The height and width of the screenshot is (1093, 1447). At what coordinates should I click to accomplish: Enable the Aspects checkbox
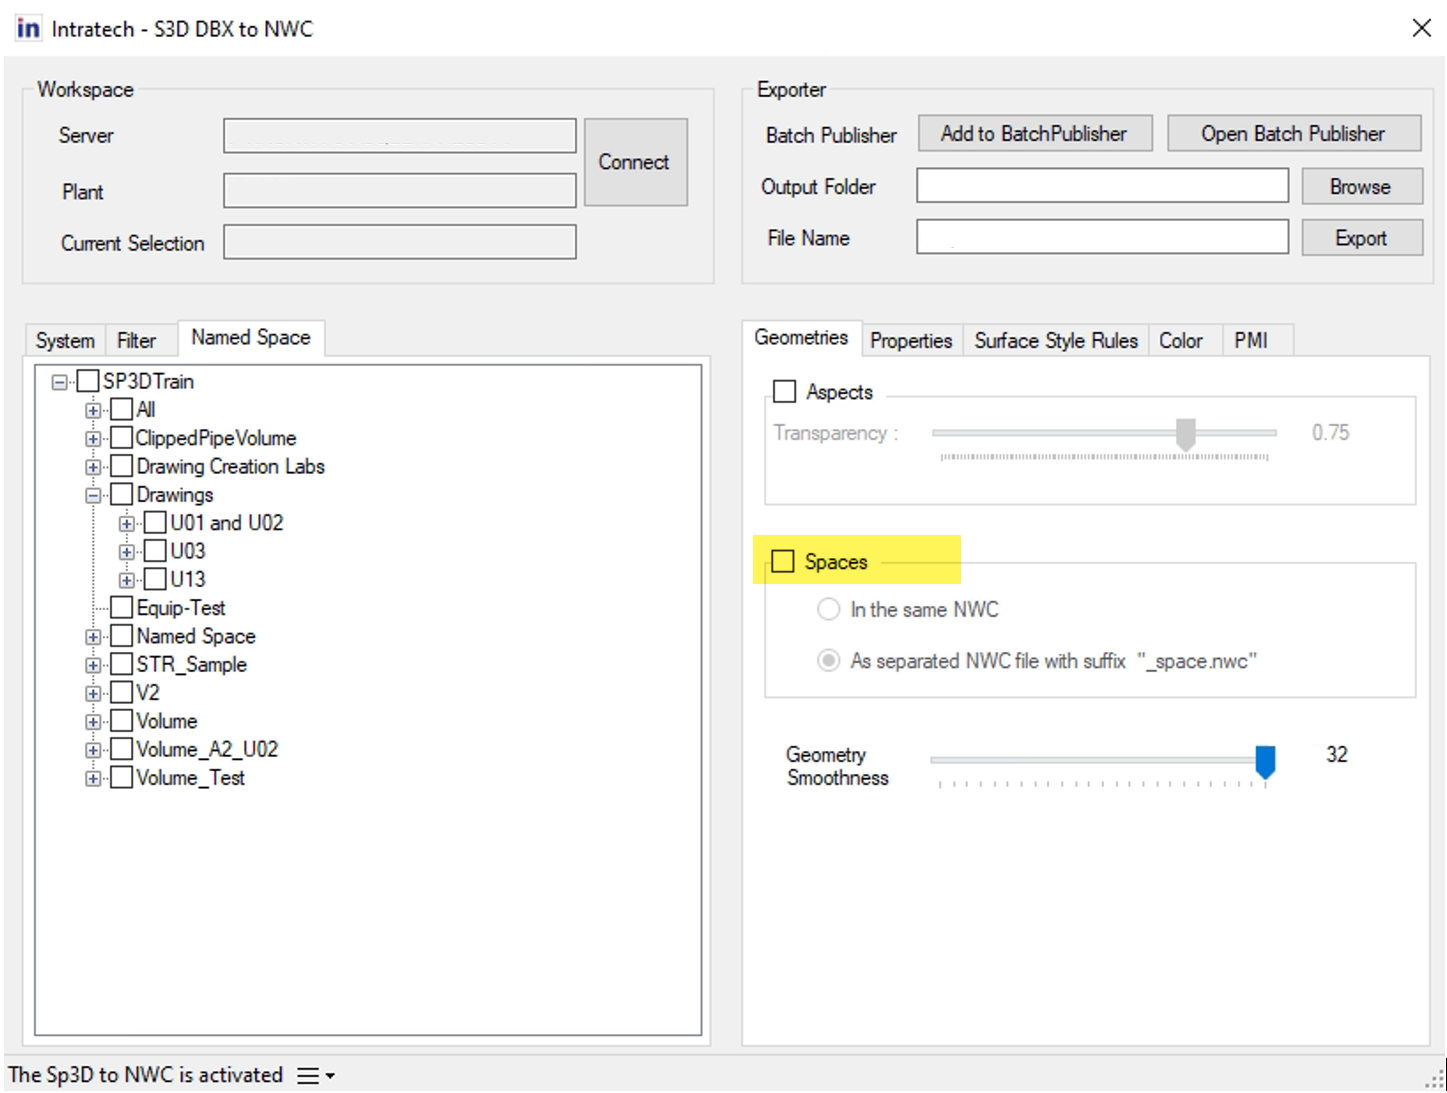coord(784,391)
